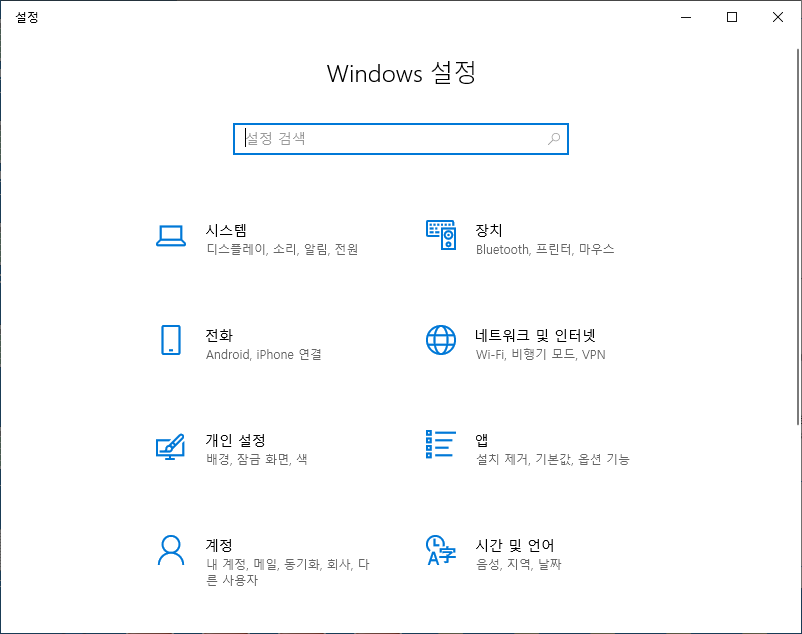Open the 시간 및 언어 clock icon
The image size is (802, 634).
440,550
